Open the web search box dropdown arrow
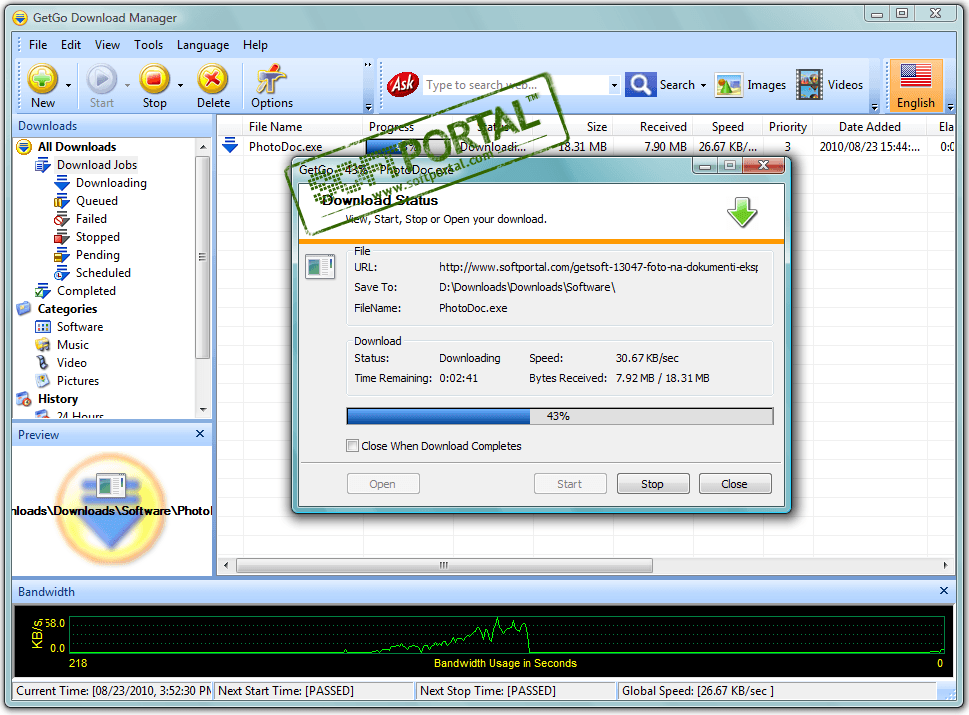Viewport: 969px width, 715px height. click(x=614, y=85)
